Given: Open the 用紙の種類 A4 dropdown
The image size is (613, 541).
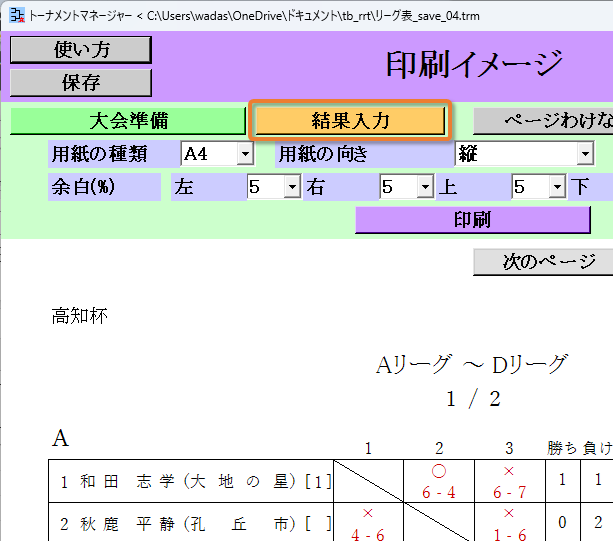Looking at the screenshot, I should pyautogui.click(x=245, y=153).
